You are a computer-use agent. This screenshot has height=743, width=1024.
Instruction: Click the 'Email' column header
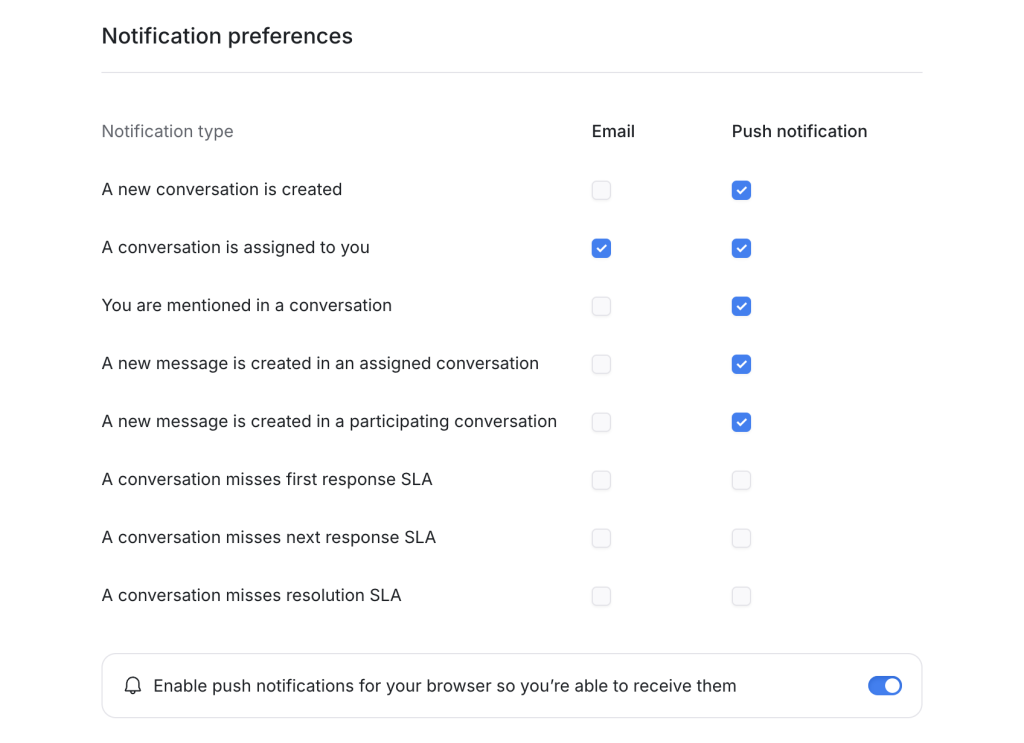click(613, 131)
